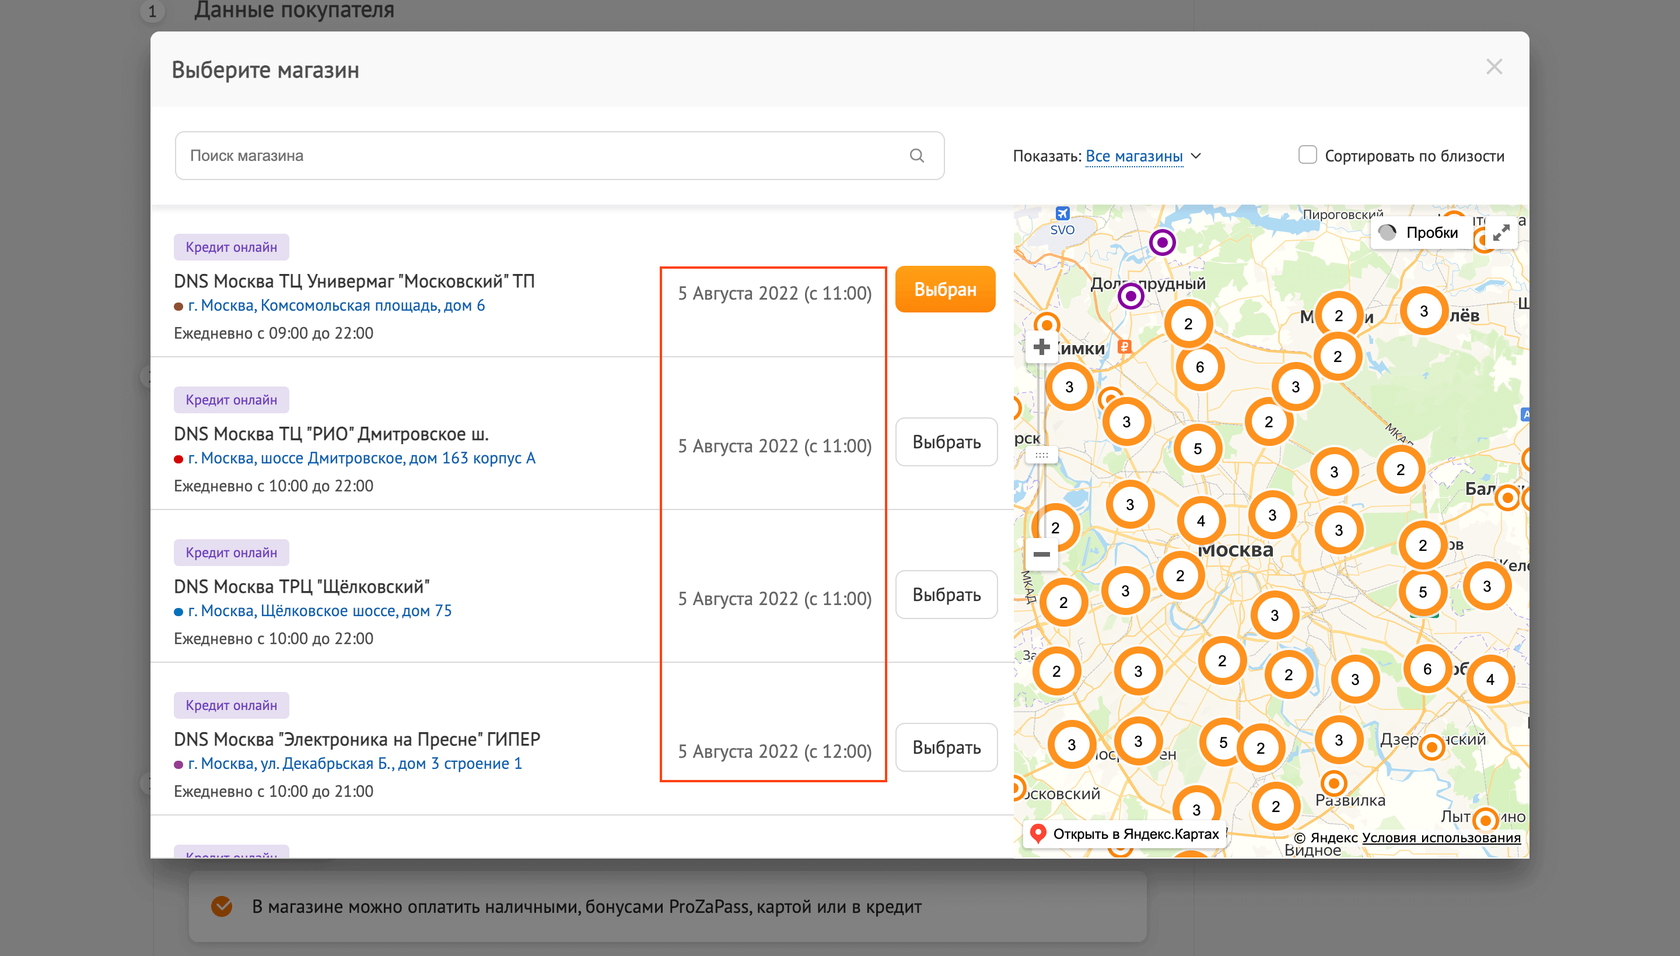Open the Все магазины dropdown filter
Screen dimensions: 1680x956
coord(1134,156)
